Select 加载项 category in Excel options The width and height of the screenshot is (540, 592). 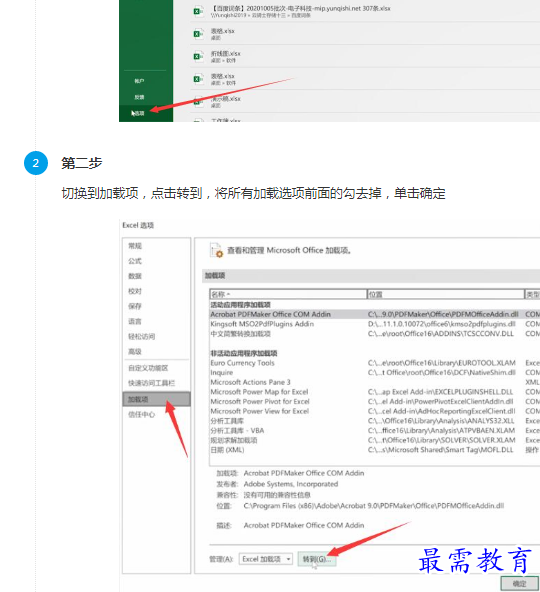click(156, 399)
